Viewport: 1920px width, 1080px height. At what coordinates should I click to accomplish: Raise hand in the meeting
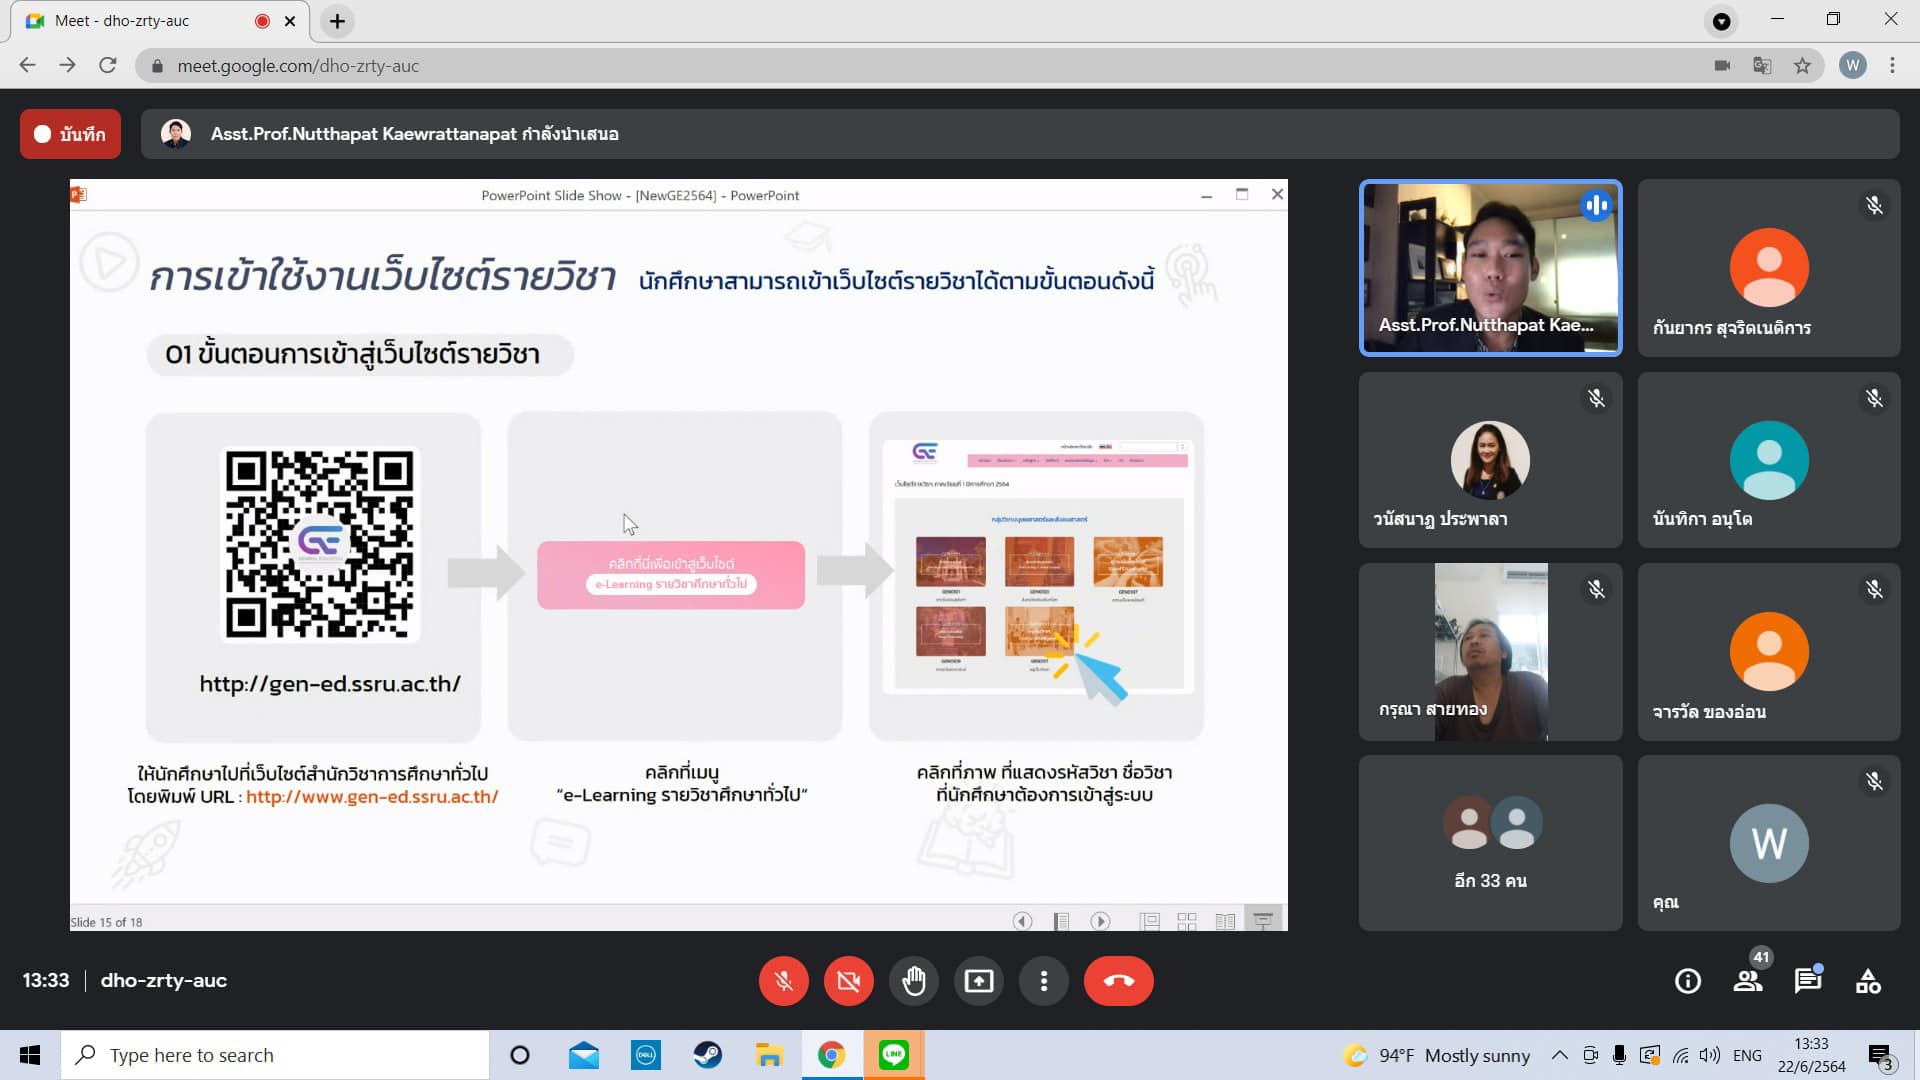(x=913, y=981)
